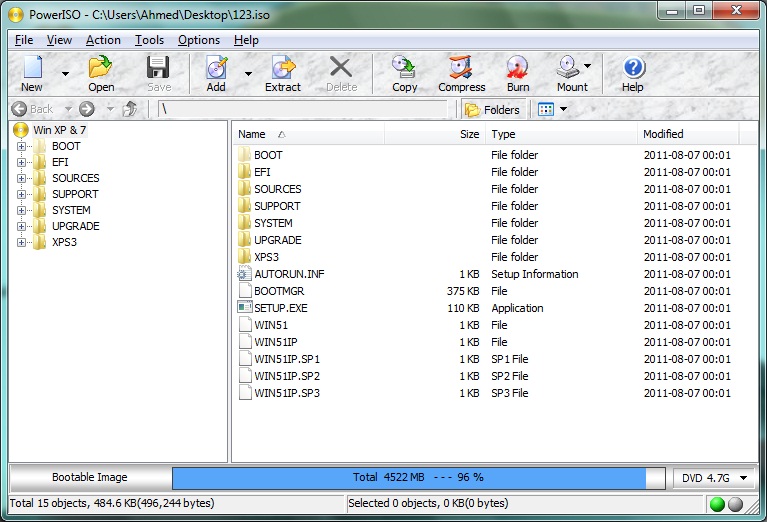Click the Delete X toolbar icon
Viewport: 767px width, 522px height.
[x=341, y=67]
